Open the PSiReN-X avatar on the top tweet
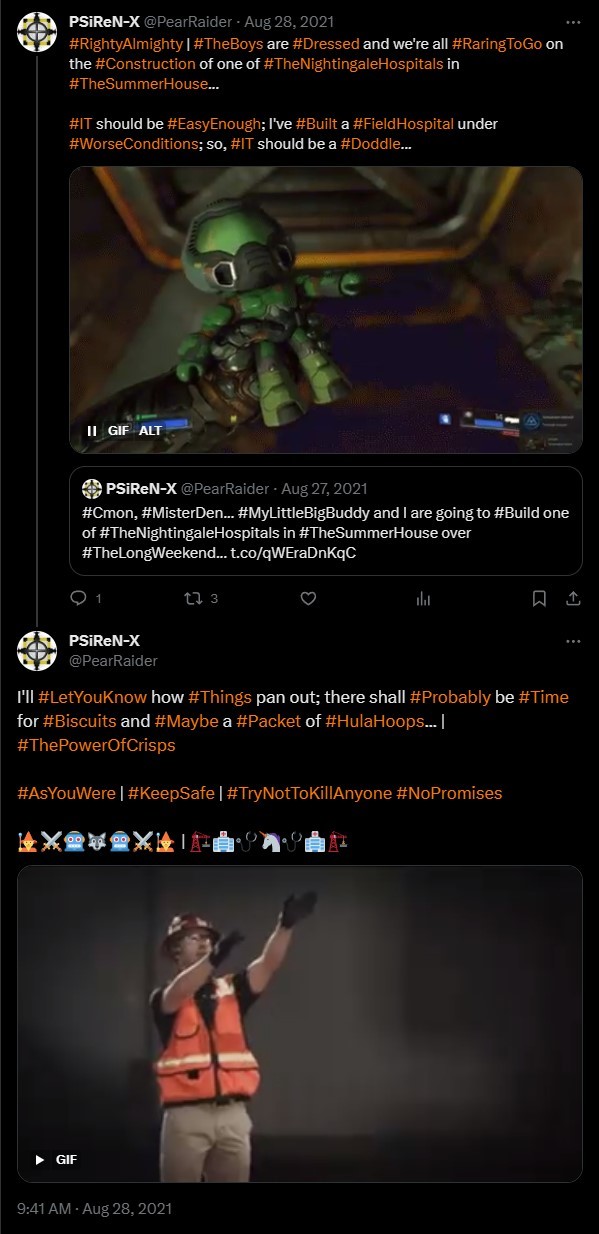 pos(37,32)
